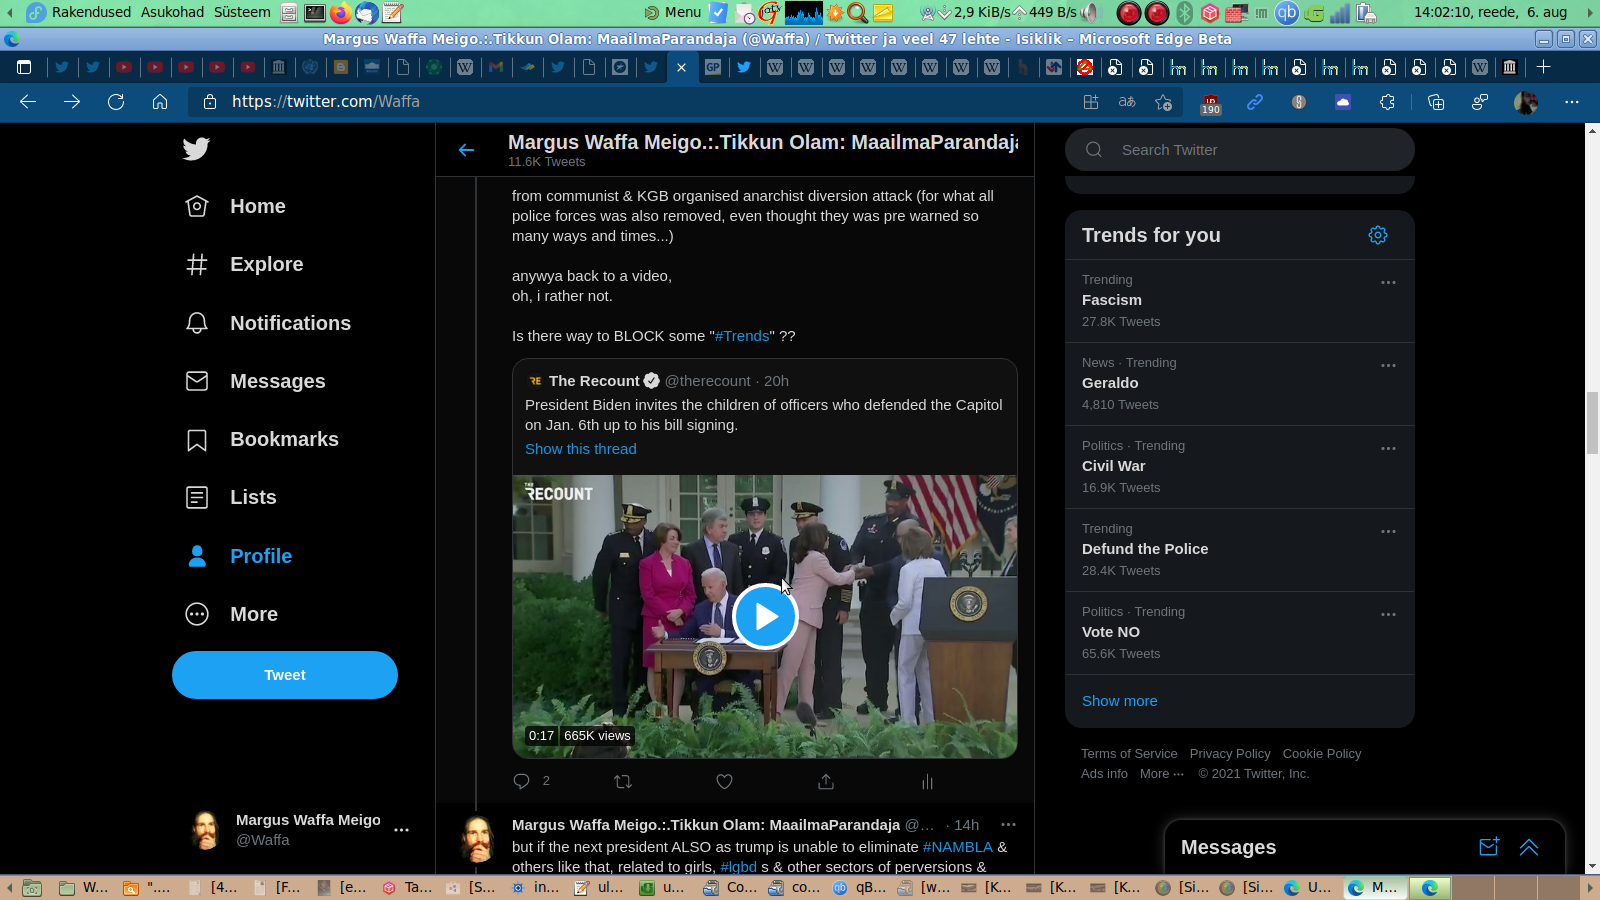Screen dimensions: 1600x900
Task: Compose new message in Messages drawer
Action: [x=1488, y=847]
